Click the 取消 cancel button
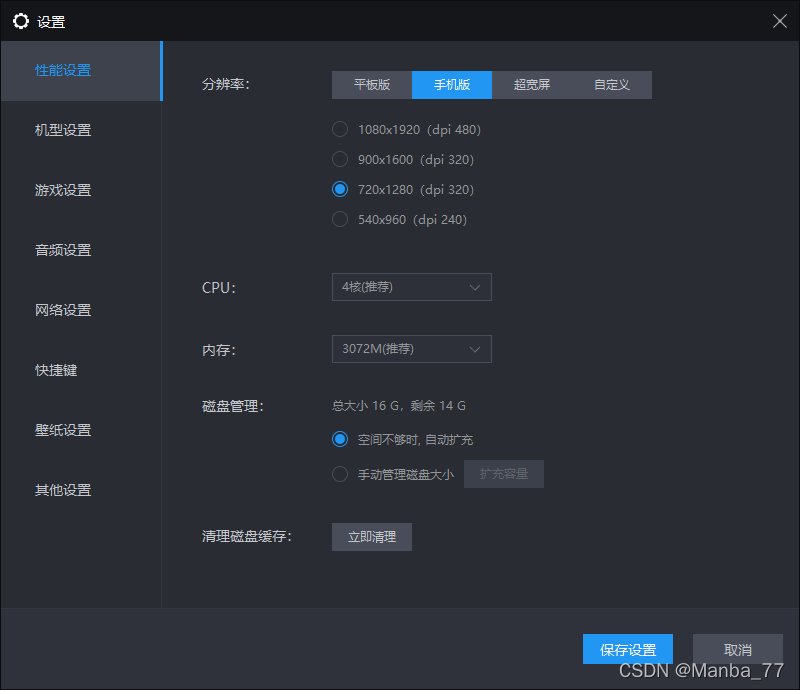 click(x=738, y=649)
